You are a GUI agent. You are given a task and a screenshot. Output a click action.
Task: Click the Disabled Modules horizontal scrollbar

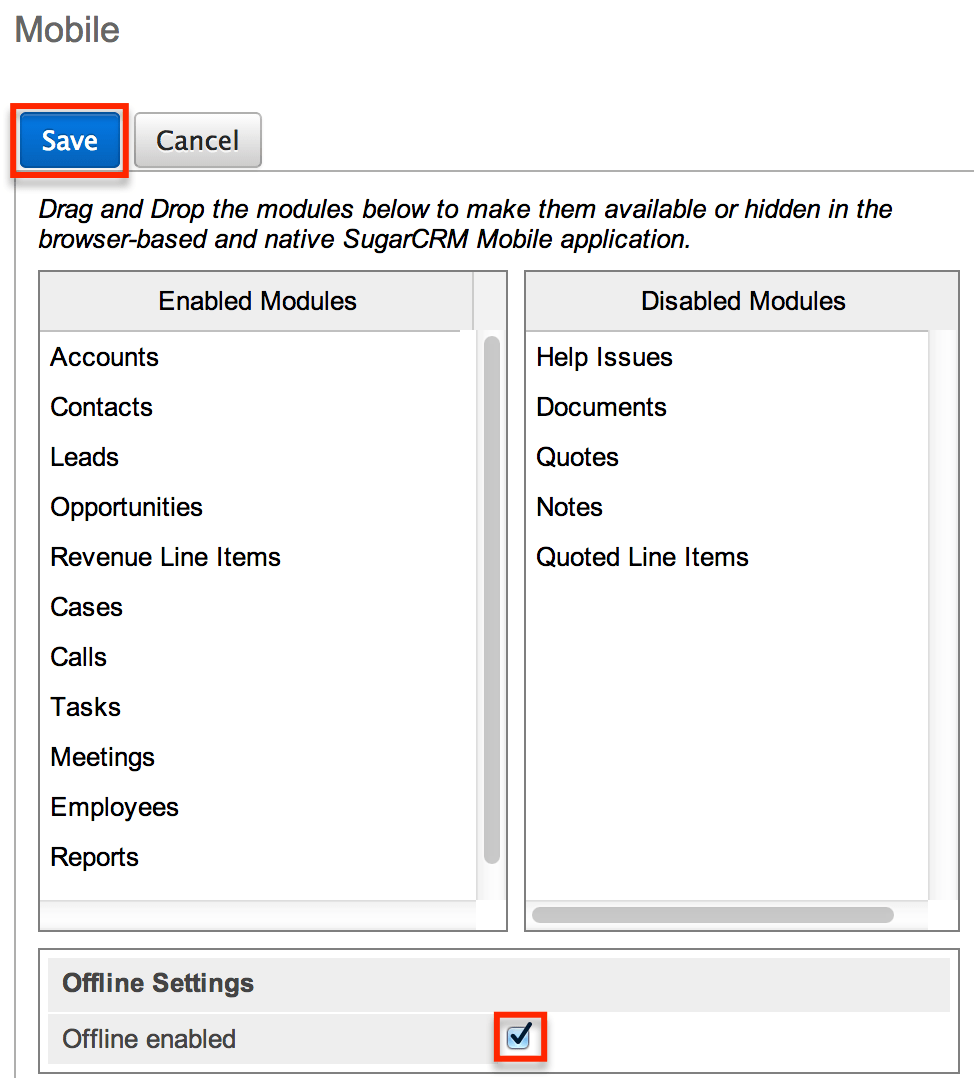[713, 915]
